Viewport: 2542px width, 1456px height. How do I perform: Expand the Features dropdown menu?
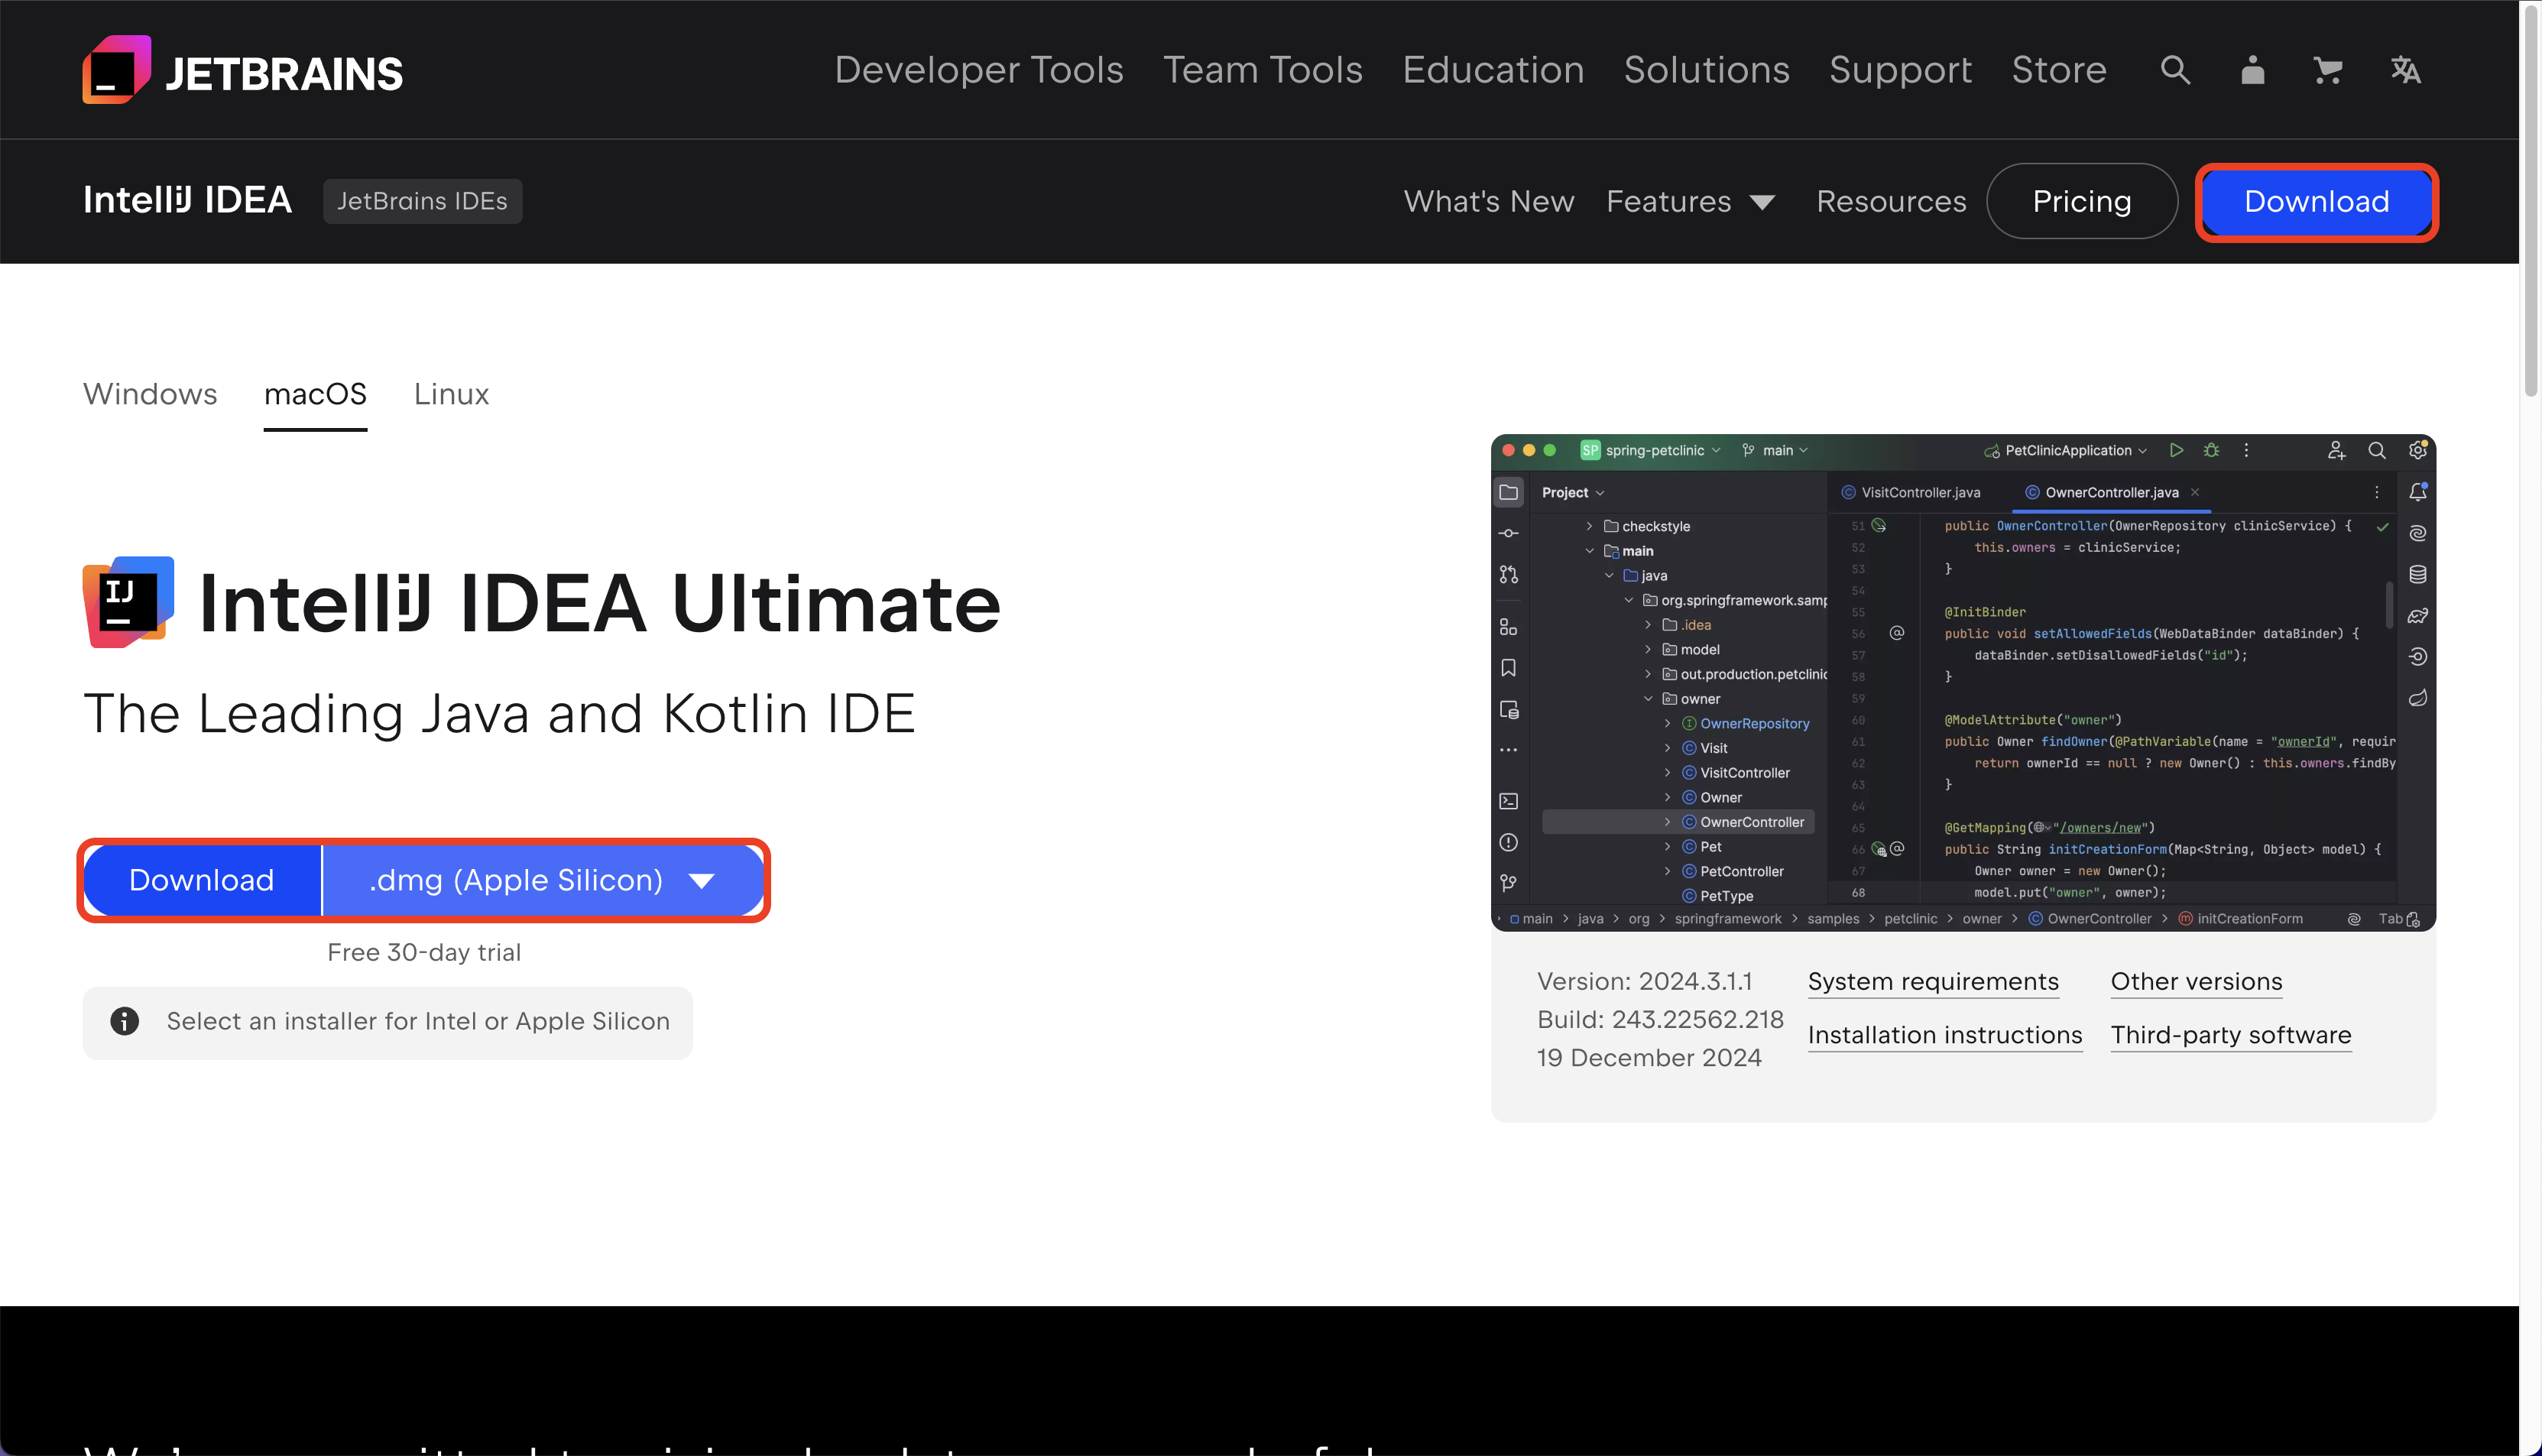click(x=1690, y=202)
